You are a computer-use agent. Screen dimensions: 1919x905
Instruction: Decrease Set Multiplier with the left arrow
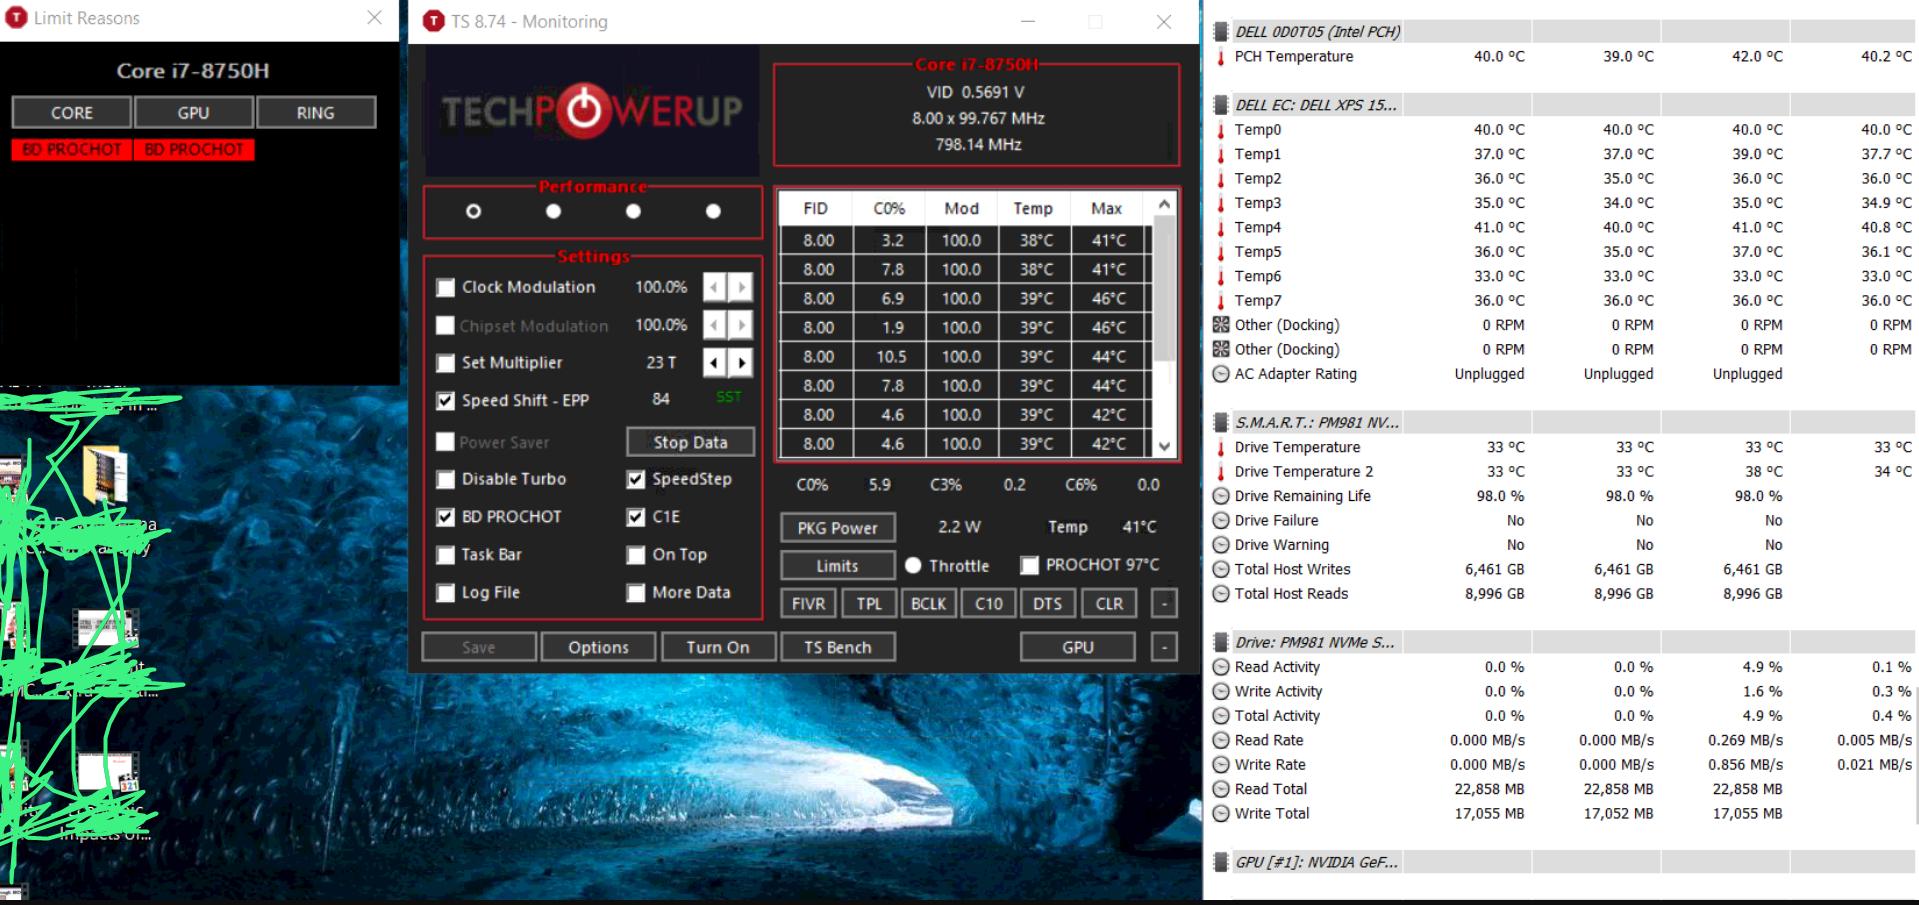point(714,363)
